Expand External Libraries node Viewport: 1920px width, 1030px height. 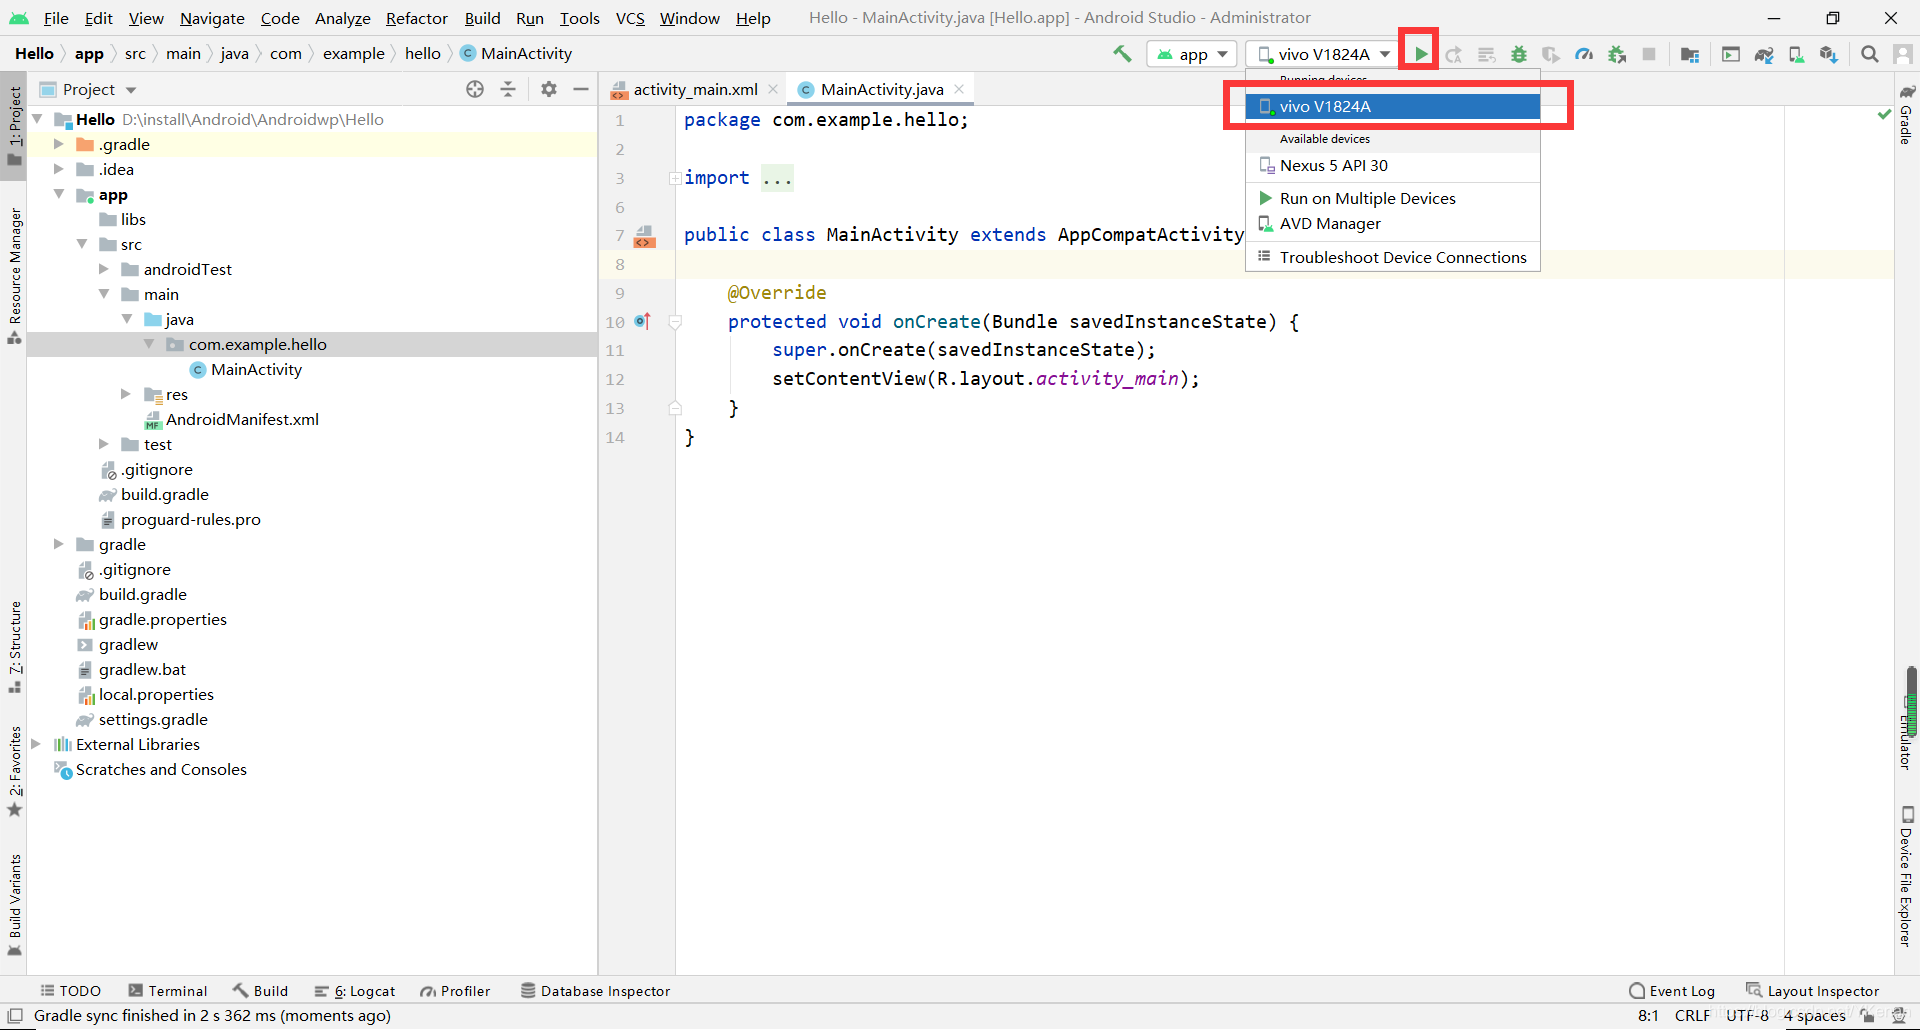click(x=37, y=744)
